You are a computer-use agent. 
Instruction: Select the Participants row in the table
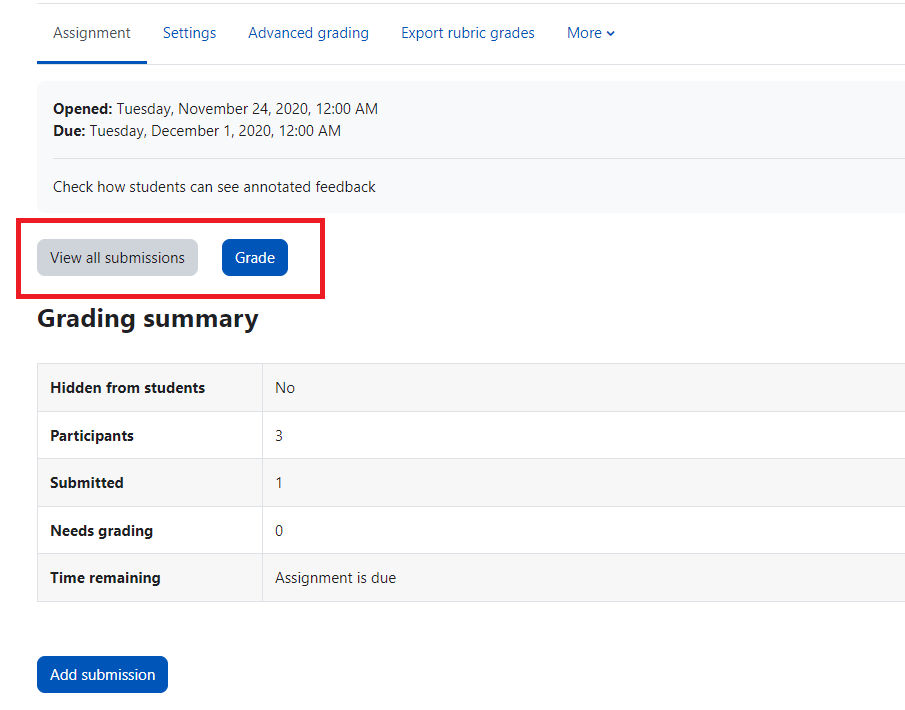[x=92, y=435]
